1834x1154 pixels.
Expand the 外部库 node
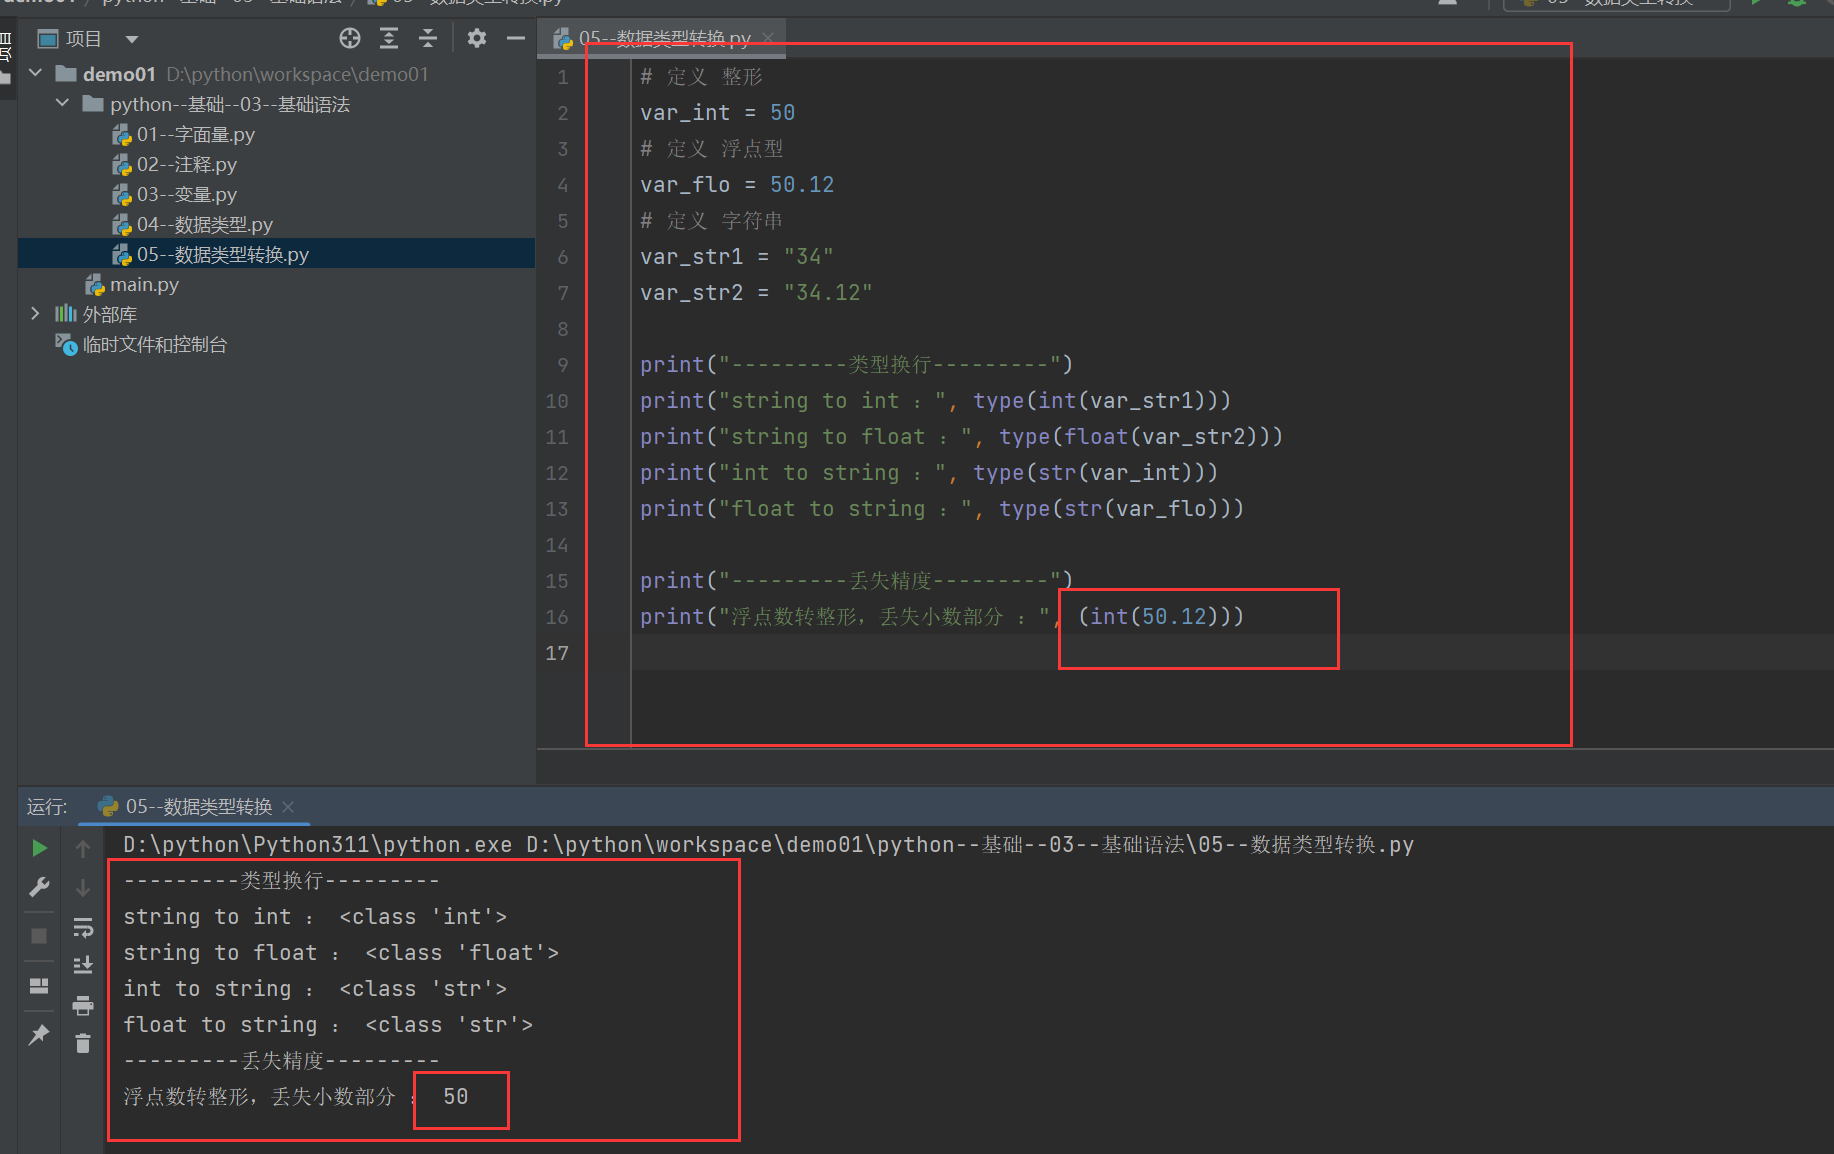[x=36, y=314]
